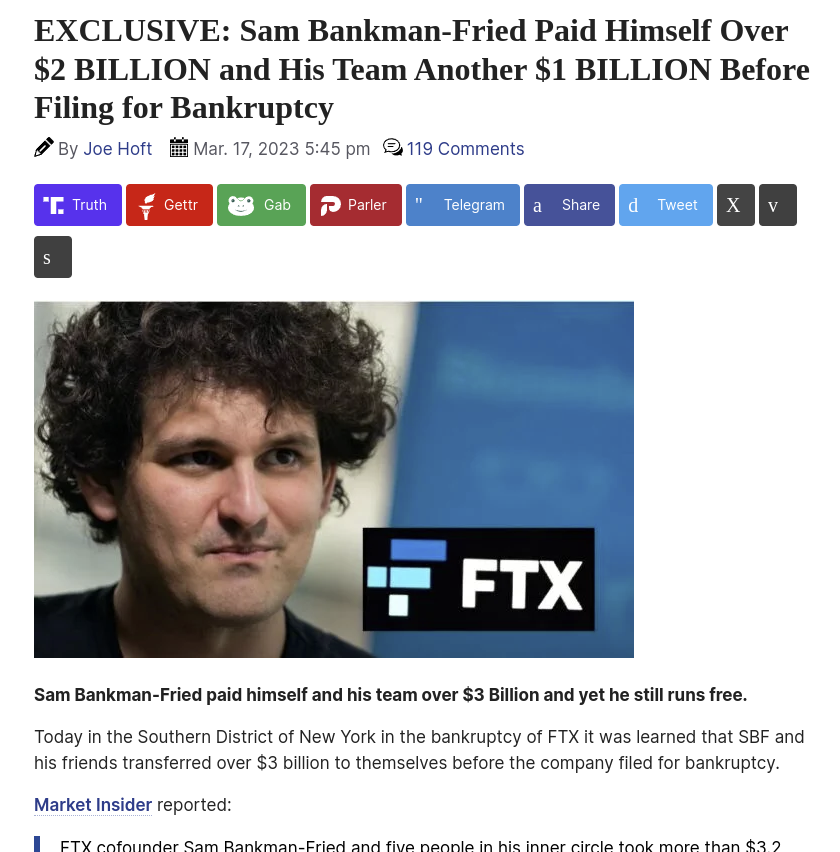Share via the Gab frog button
Image resolution: width=840 pixels, height=852 pixels.
point(261,205)
